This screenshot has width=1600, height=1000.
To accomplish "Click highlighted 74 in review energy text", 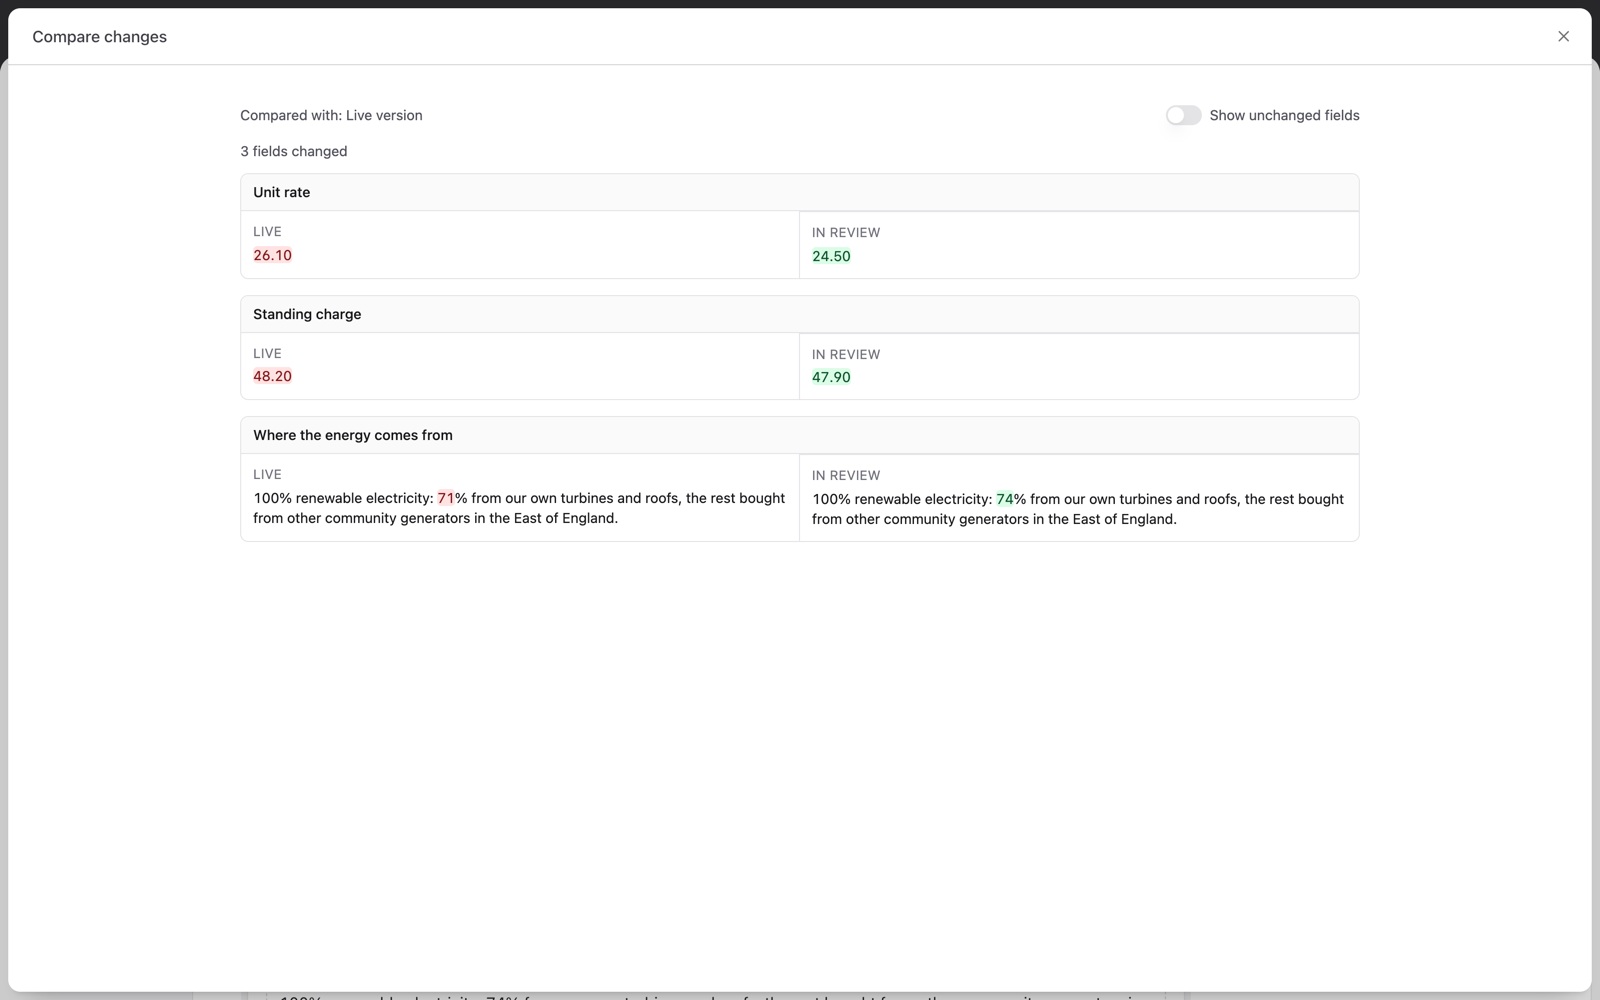I will 1005,499.
